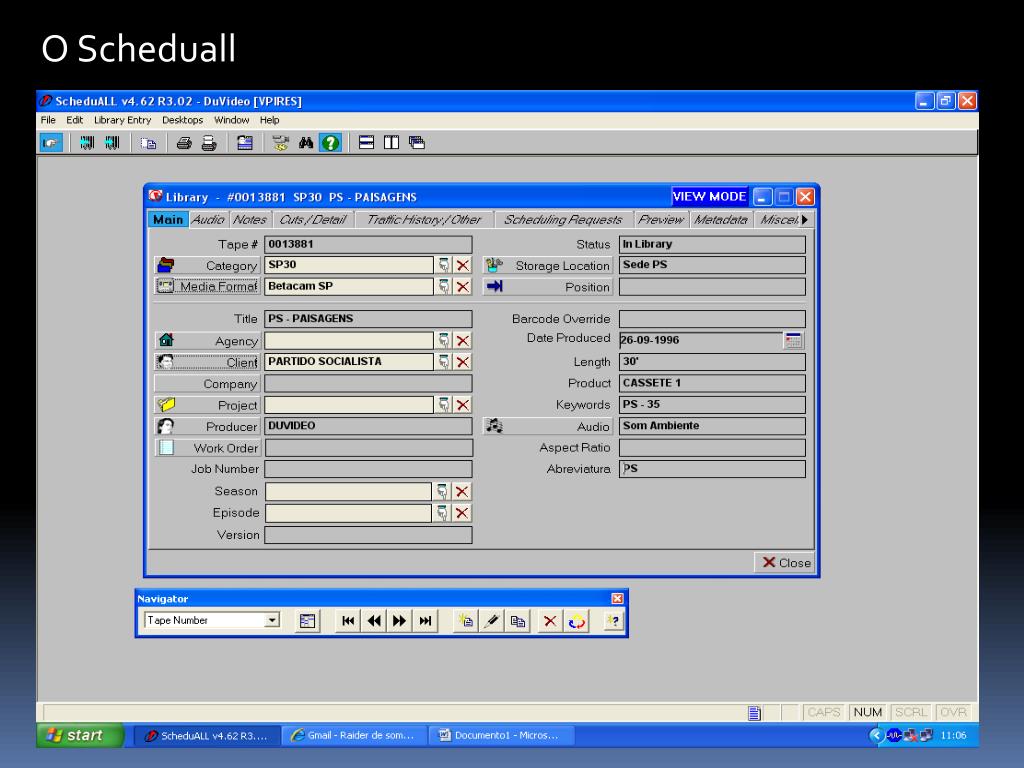The height and width of the screenshot is (768, 1024).
Task: Open lookup for the Agency field
Action: (444, 340)
